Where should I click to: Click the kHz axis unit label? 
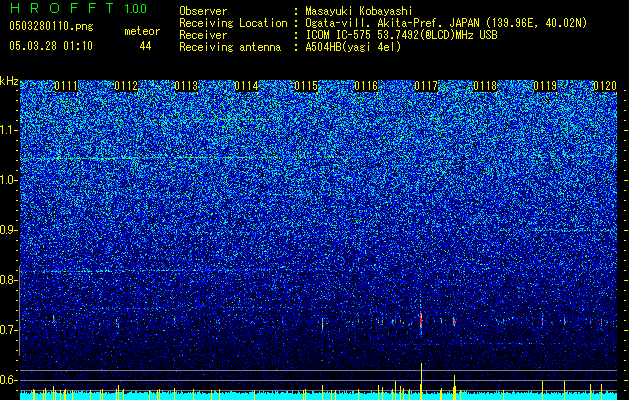tap(9, 81)
